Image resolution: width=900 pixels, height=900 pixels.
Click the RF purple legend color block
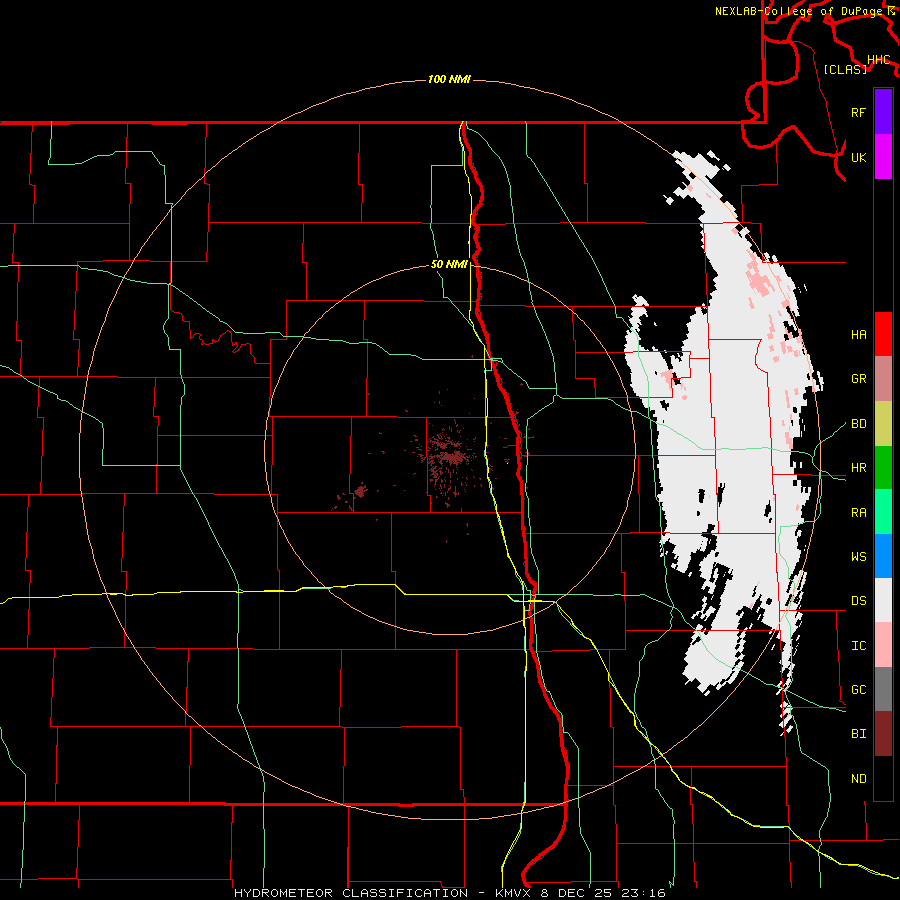[883, 112]
